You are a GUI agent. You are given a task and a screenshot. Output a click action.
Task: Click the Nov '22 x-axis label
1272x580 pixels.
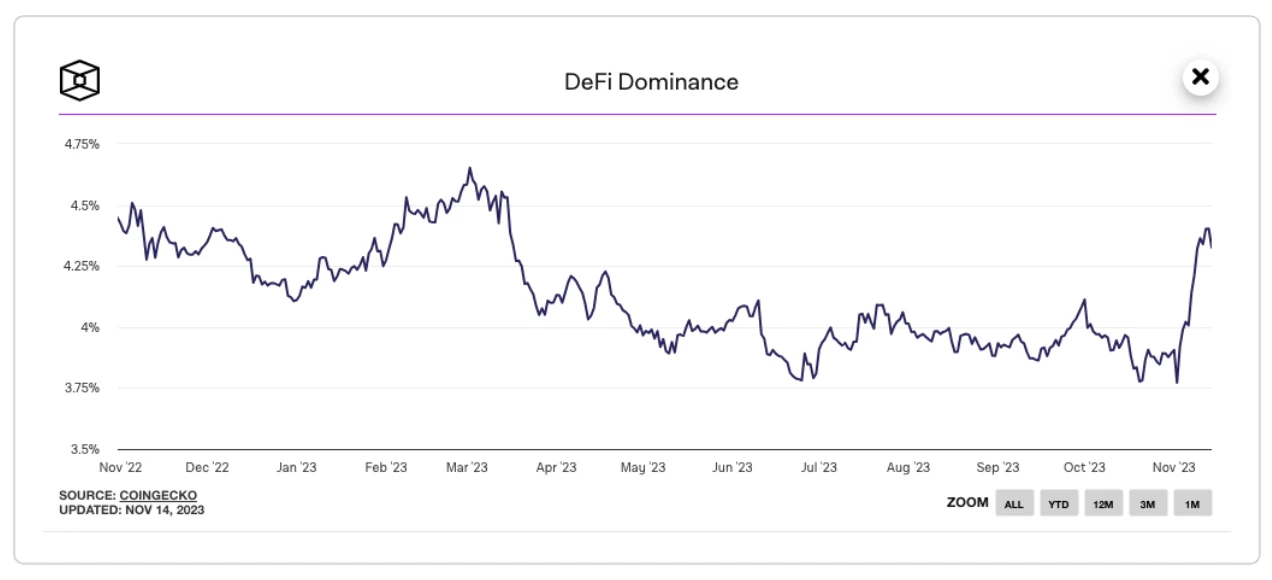click(x=119, y=467)
